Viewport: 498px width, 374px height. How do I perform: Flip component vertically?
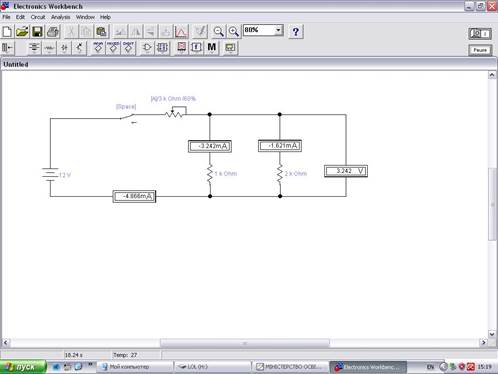151,32
